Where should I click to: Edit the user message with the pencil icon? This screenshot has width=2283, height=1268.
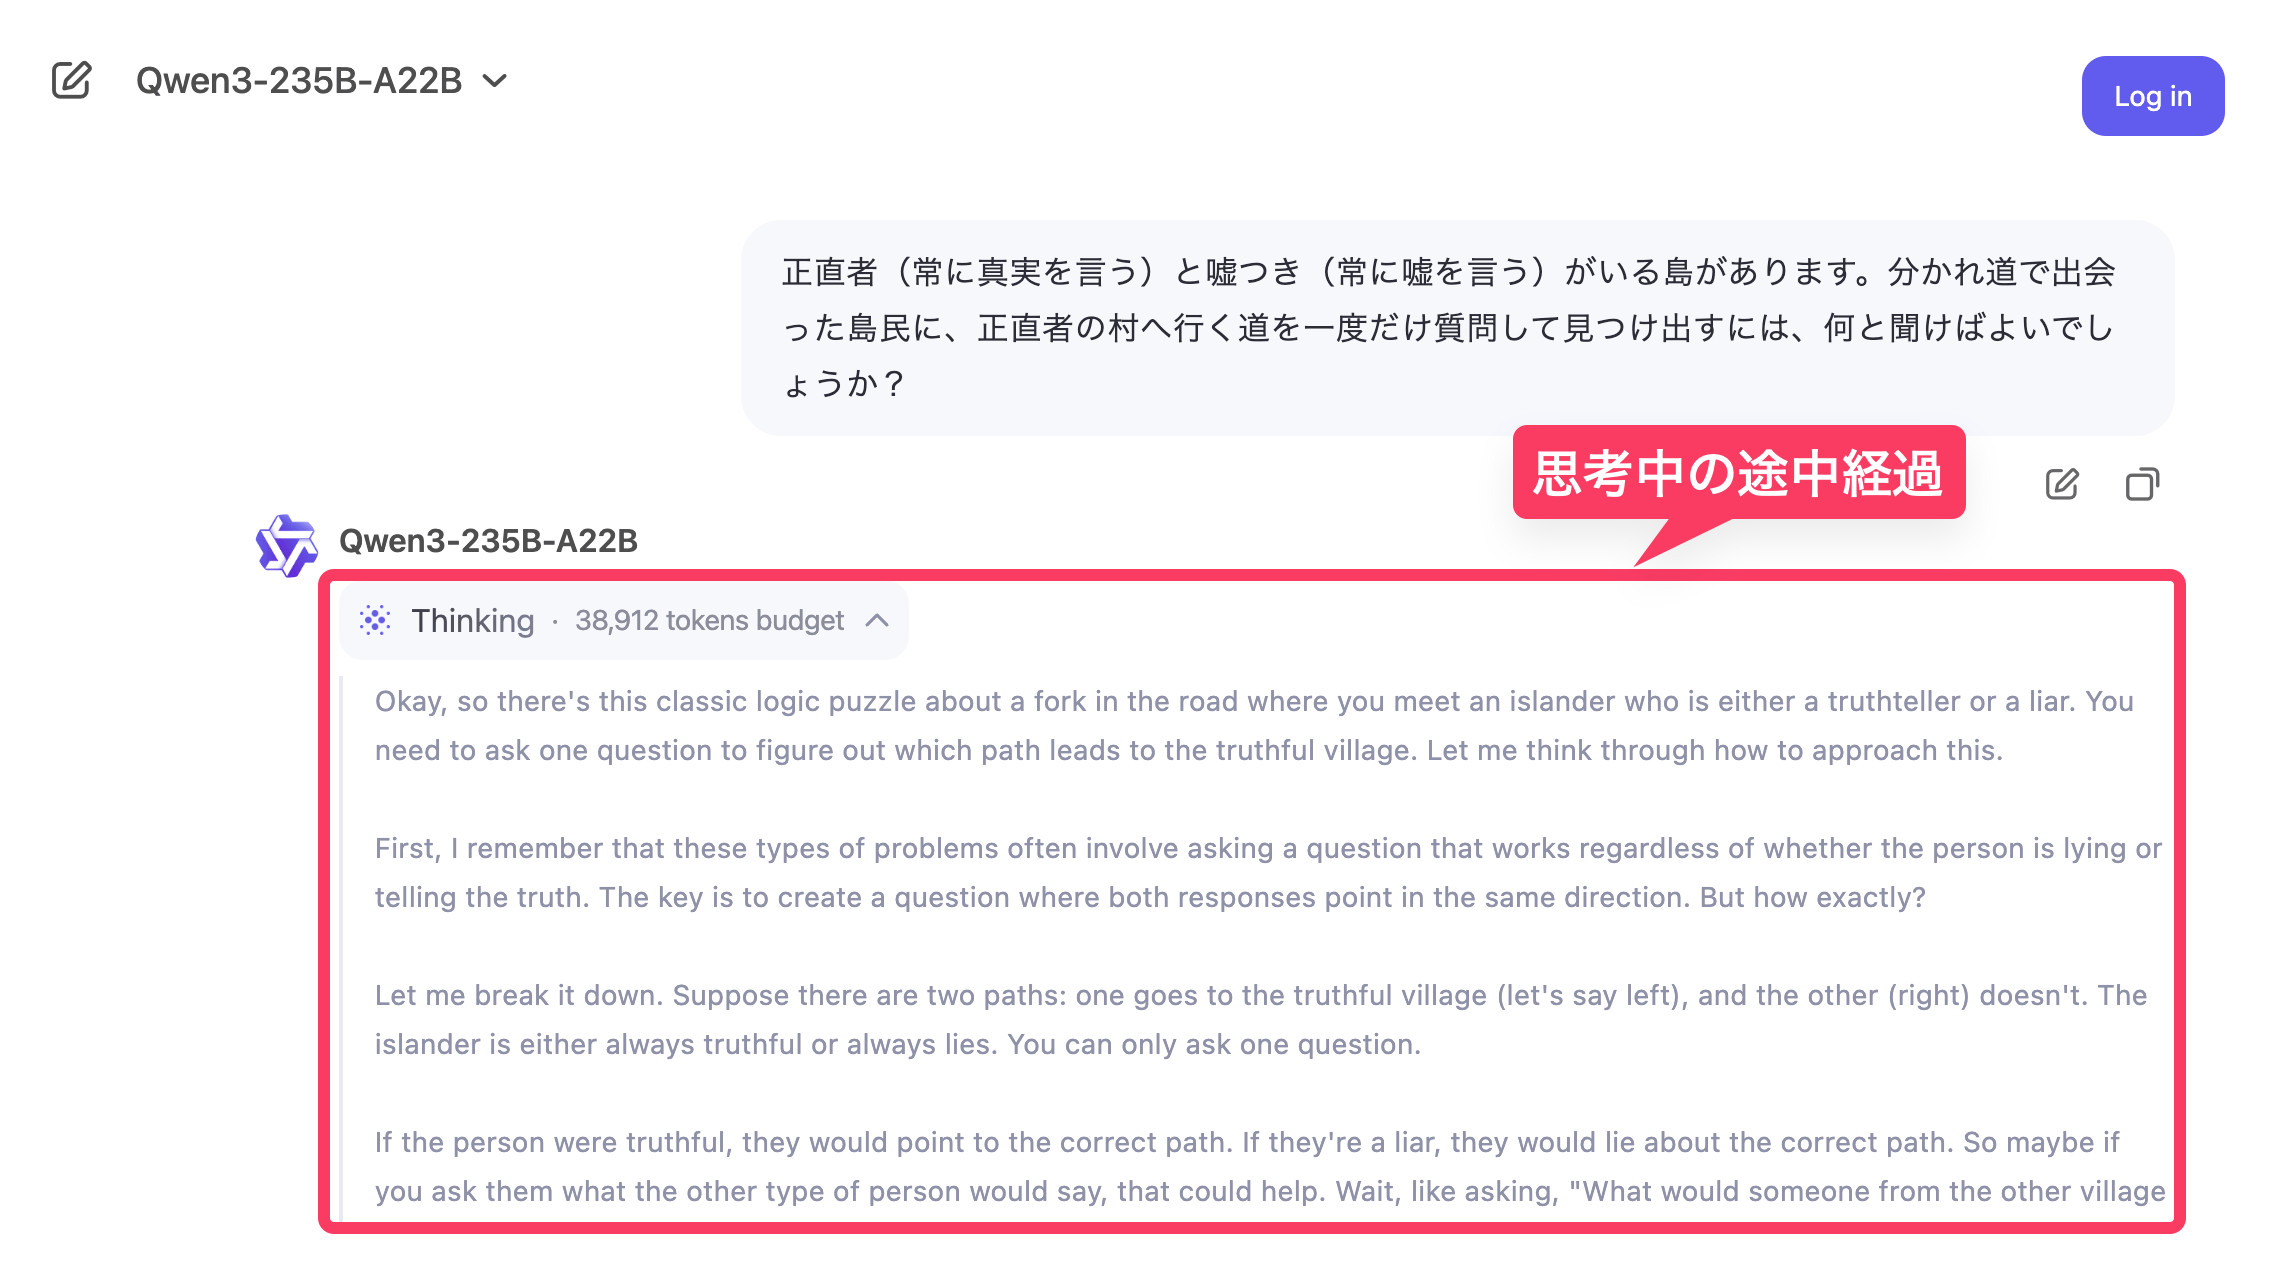tap(2061, 484)
